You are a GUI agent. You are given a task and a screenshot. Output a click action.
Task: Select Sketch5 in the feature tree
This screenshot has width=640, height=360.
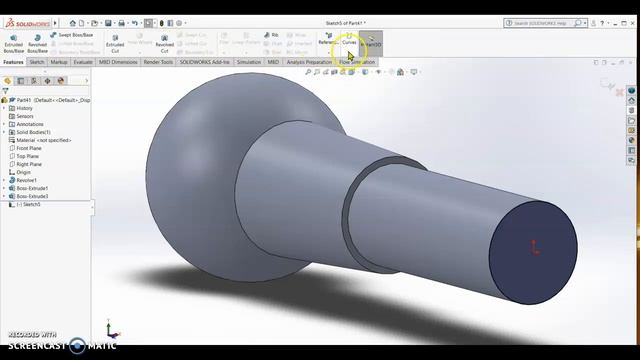[24, 204]
